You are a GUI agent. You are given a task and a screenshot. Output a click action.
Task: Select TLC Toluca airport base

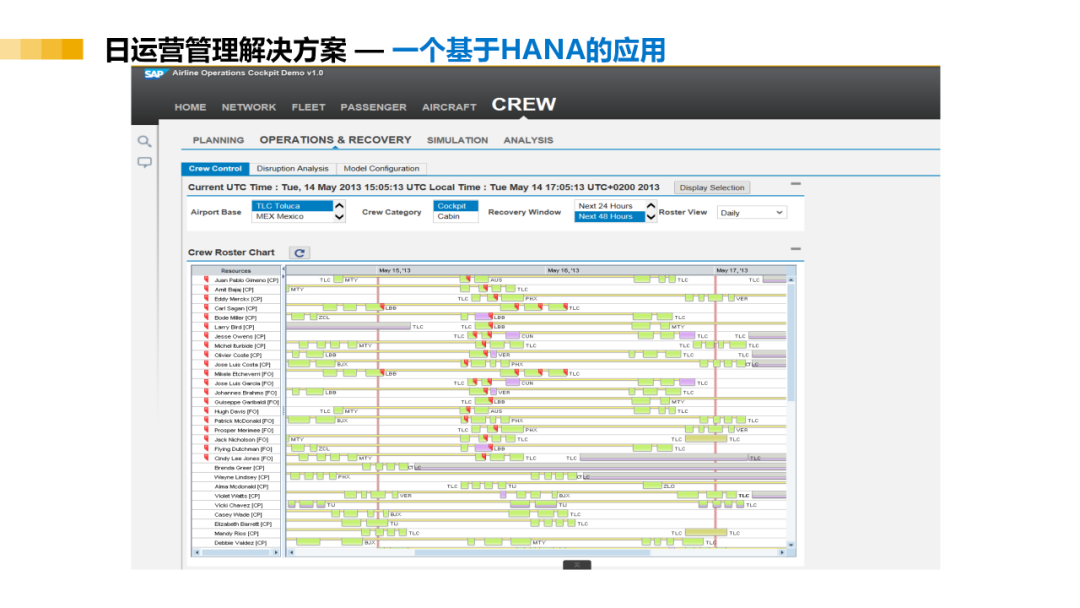click(293, 206)
